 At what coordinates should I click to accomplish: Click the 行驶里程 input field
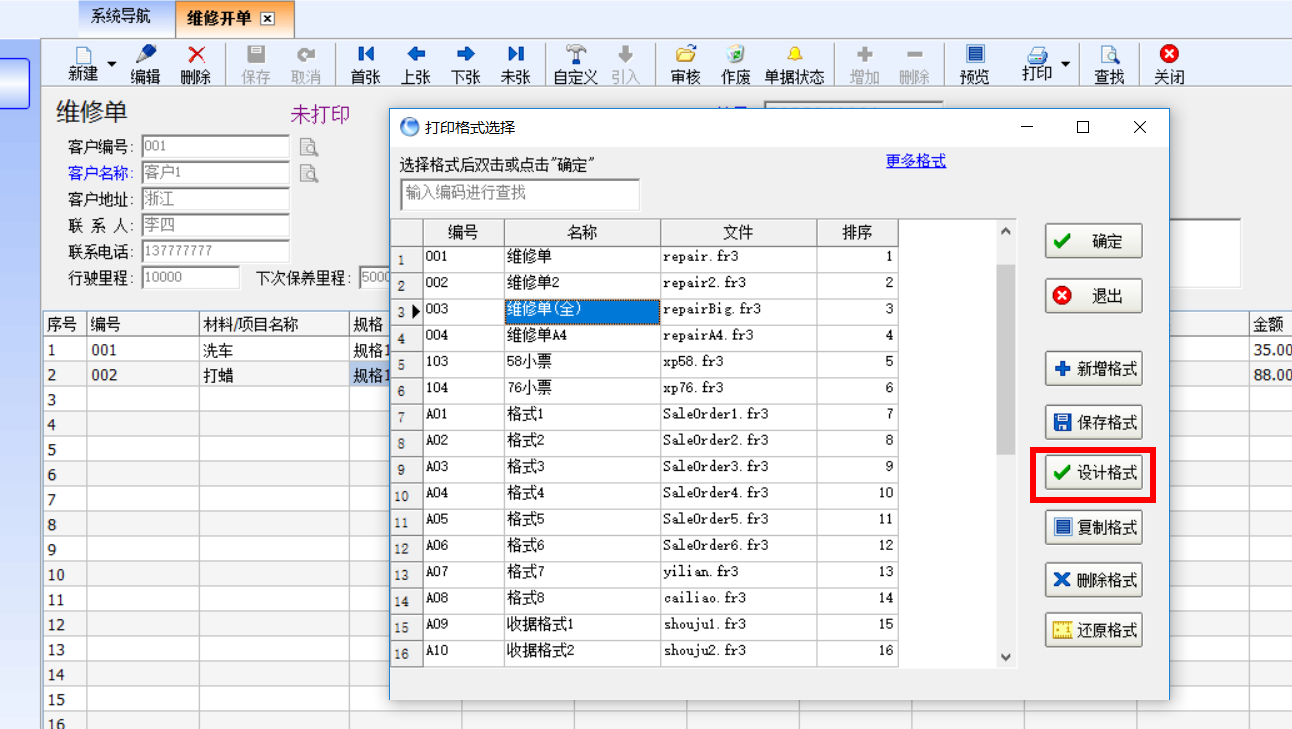191,277
